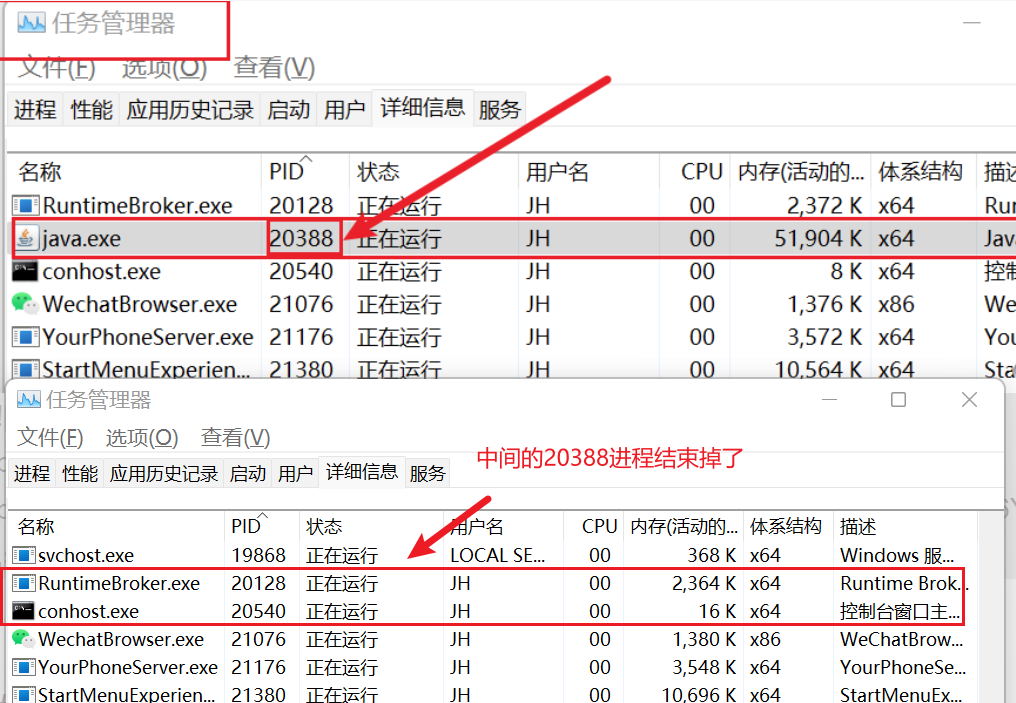Screen dimensions: 1016x703
Task: Click memory value 10,696 K in lower window
Action: [698, 695]
